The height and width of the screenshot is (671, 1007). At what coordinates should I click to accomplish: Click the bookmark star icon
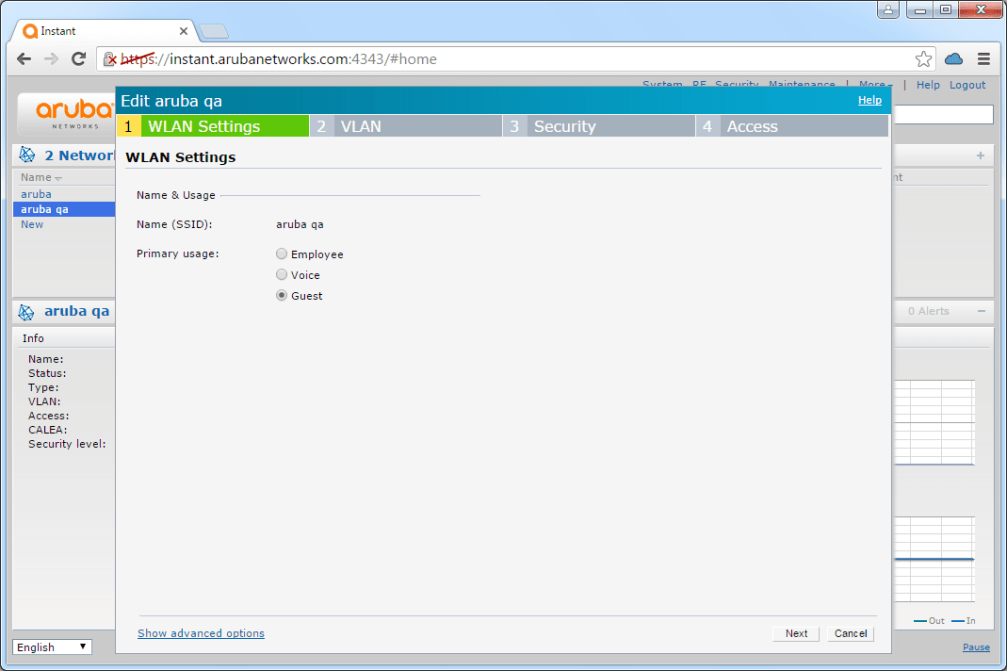(x=923, y=59)
